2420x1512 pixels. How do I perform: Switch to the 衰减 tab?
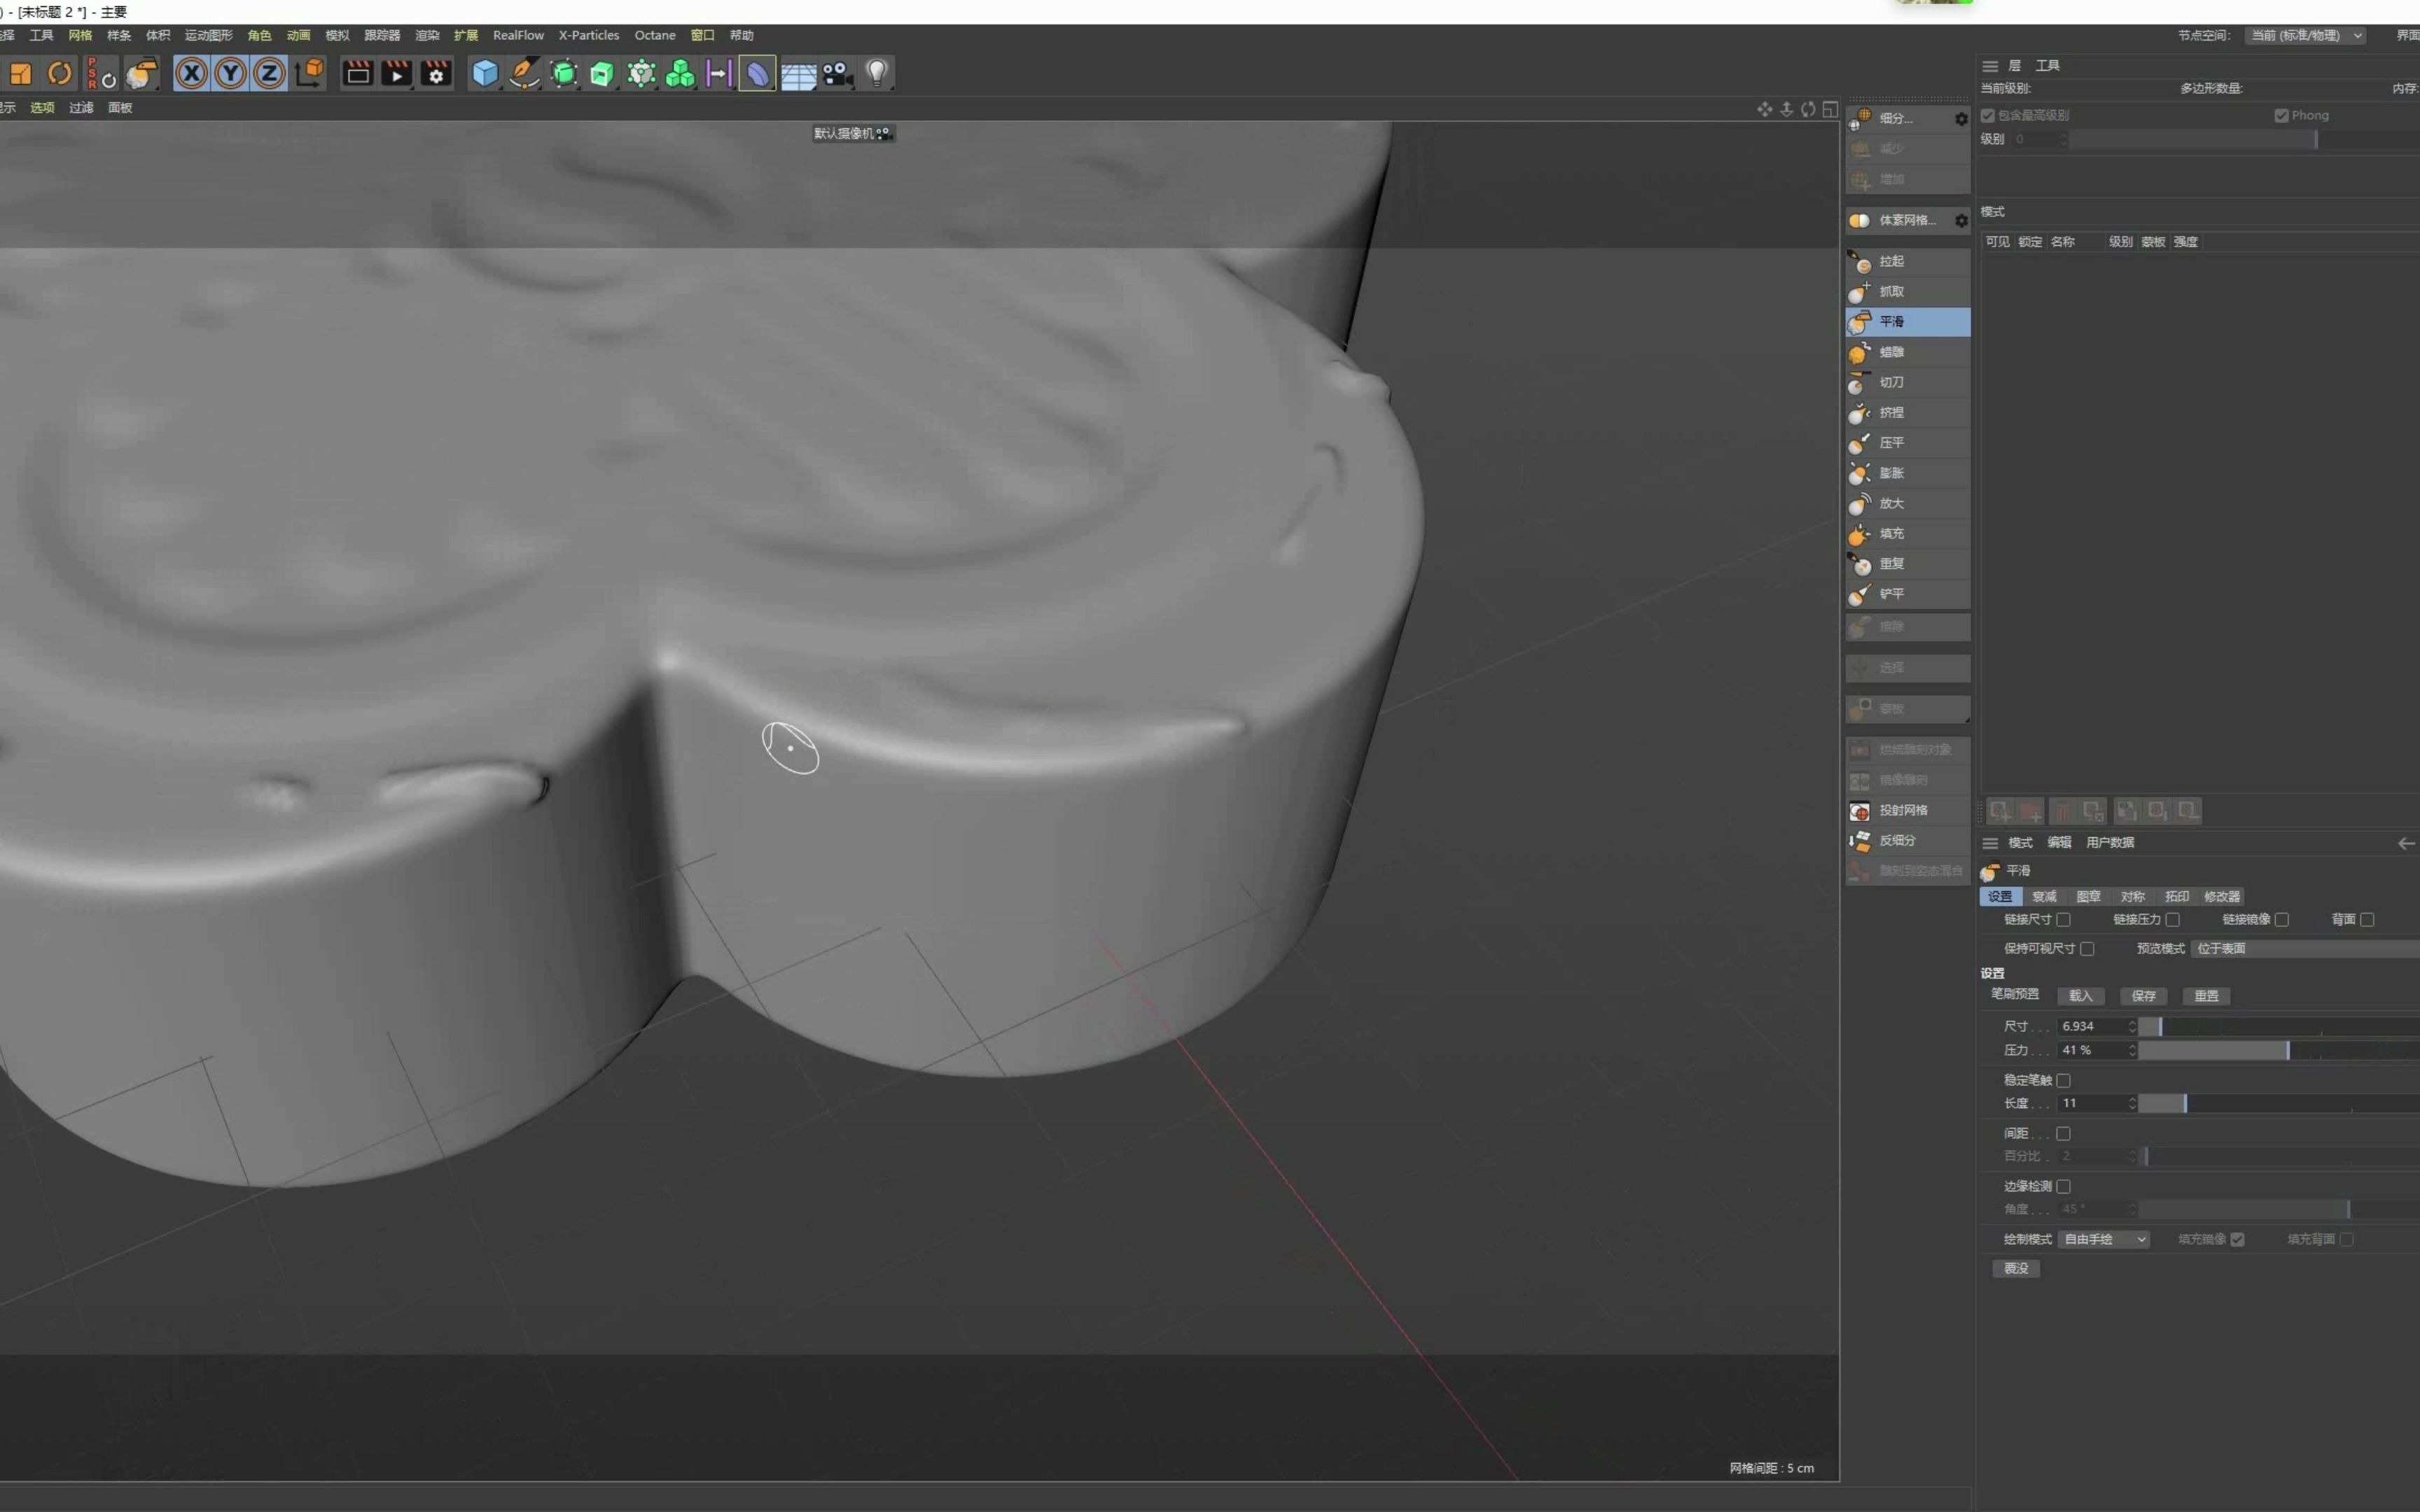click(x=2044, y=896)
